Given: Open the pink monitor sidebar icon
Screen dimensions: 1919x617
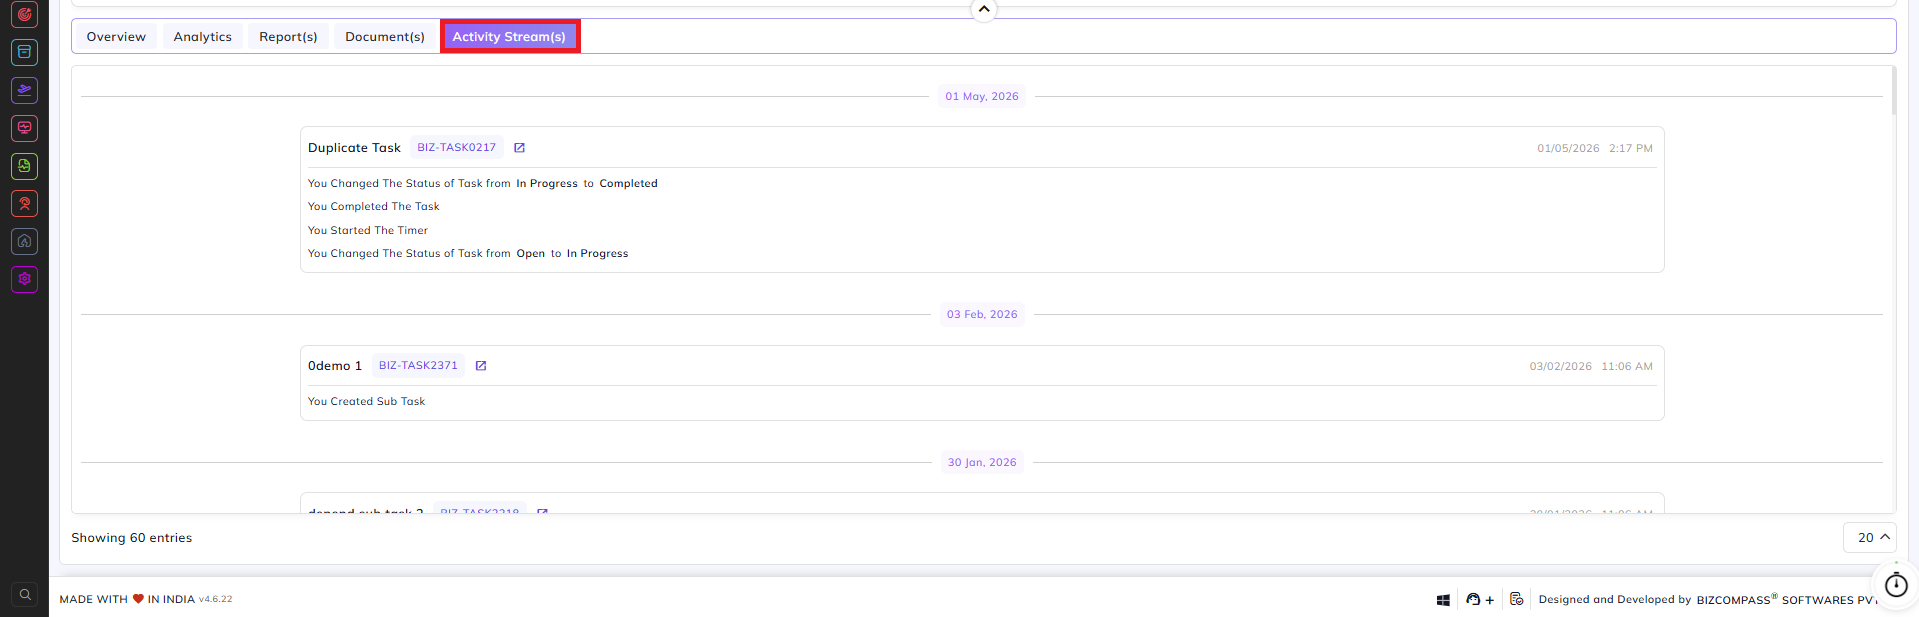Looking at the screenshot, I should pyautogui.click(x=25, y=128).
